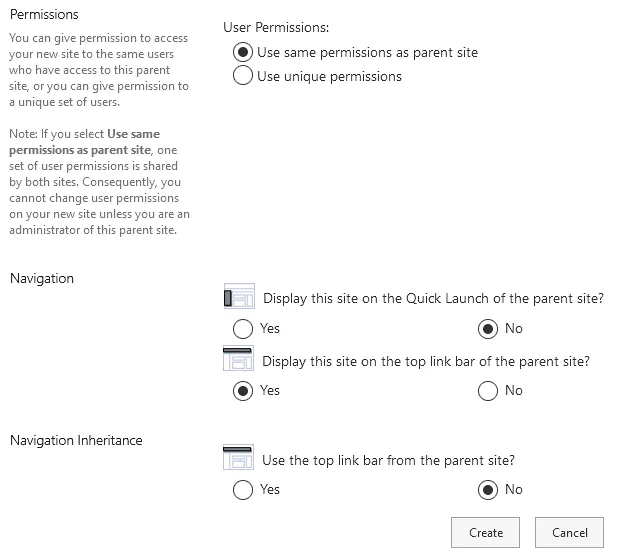Click the top link bar display icon

tap(239, 359)
